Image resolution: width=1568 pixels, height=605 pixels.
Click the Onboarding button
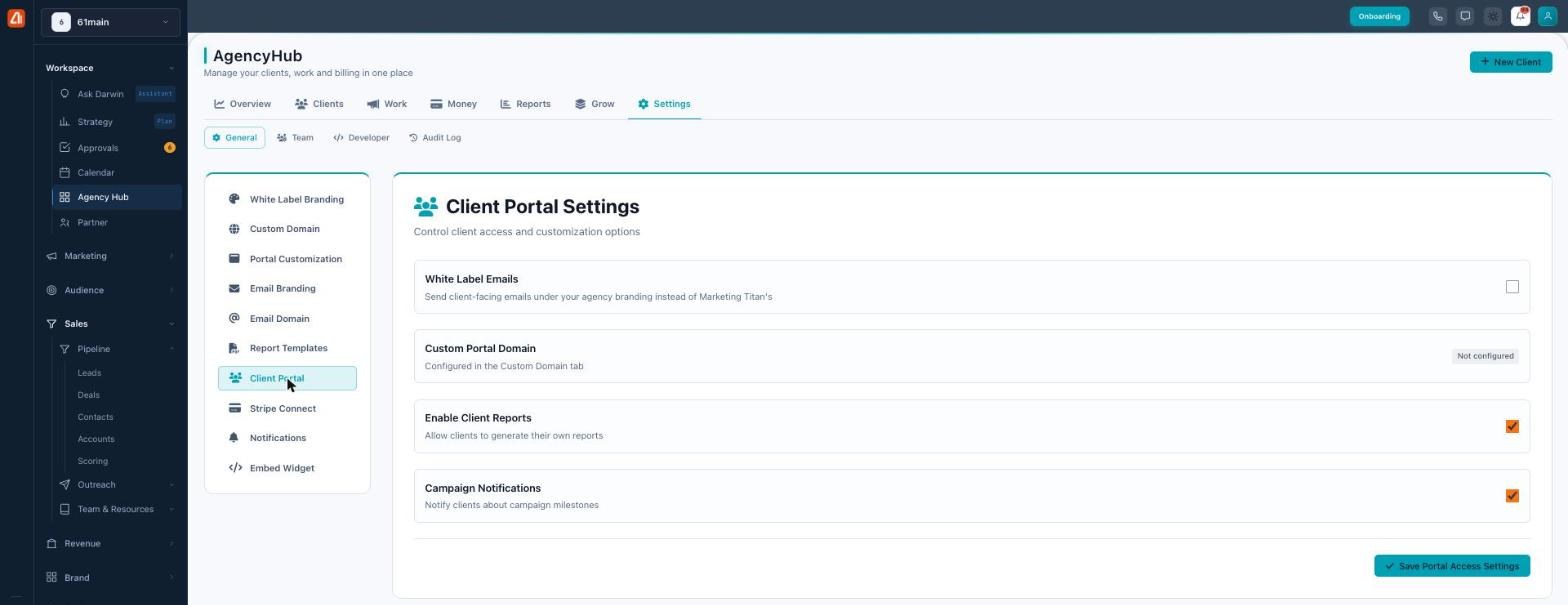coord(1379,16)
